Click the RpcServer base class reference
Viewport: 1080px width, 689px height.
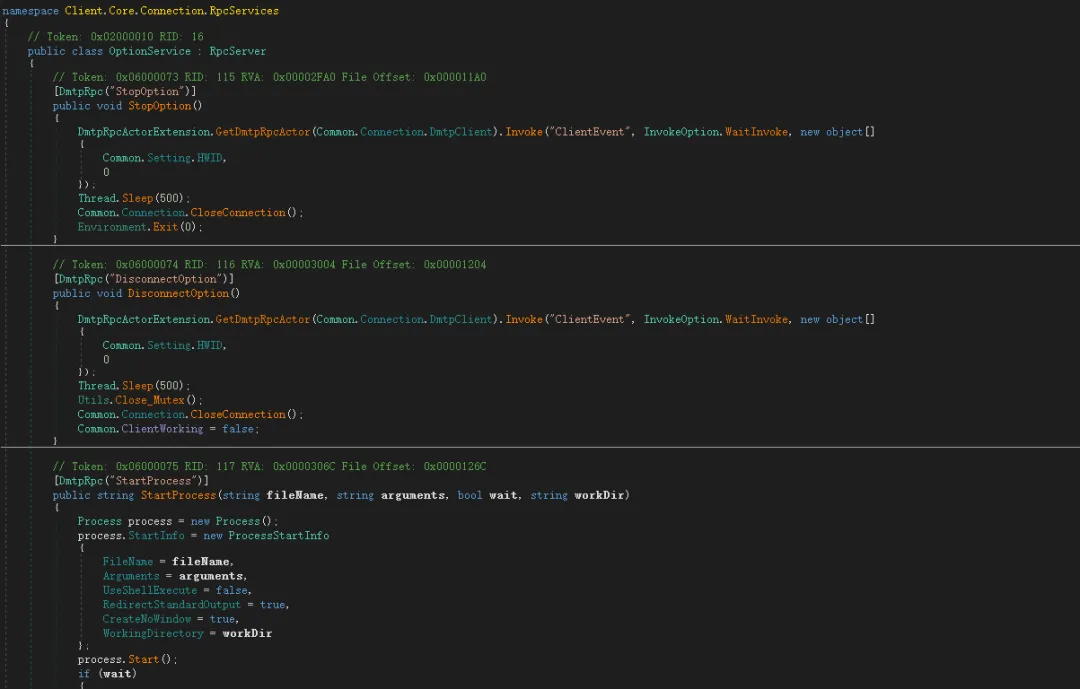[238, 51]
